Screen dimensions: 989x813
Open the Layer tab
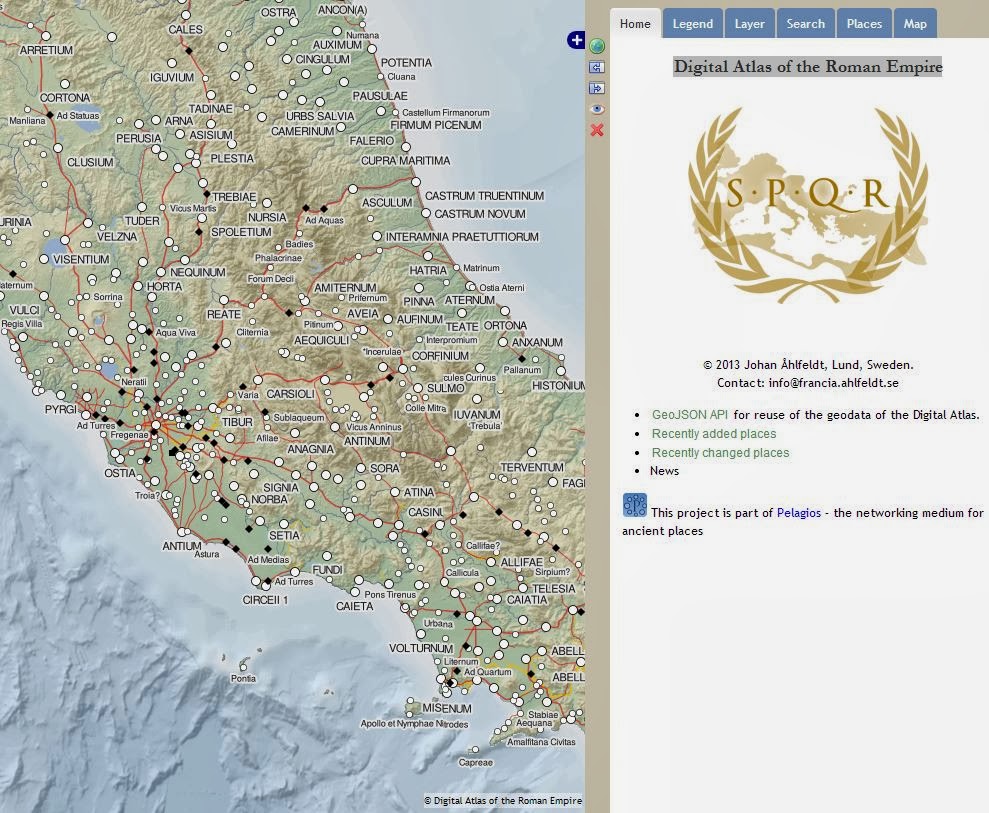[749, 23]
